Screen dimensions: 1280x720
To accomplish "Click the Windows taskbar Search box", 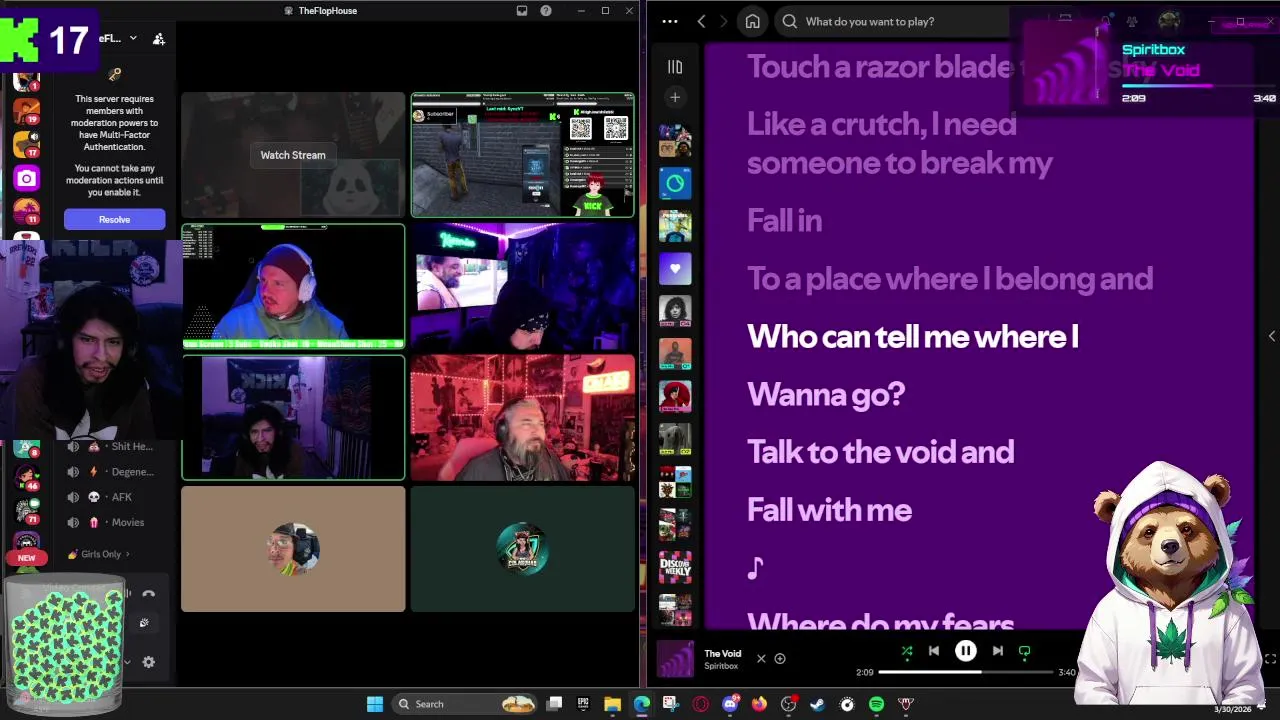I will 465,704.
